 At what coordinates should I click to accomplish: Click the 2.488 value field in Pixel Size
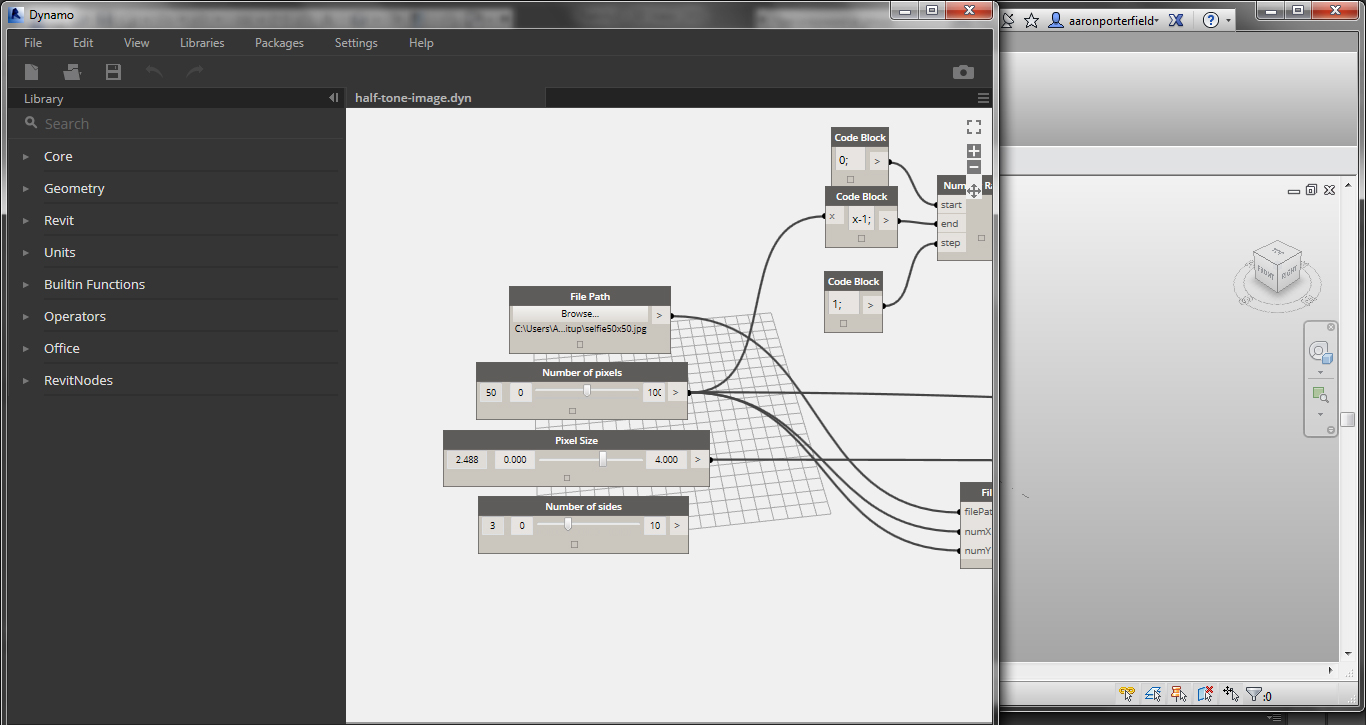pos(467,460)
